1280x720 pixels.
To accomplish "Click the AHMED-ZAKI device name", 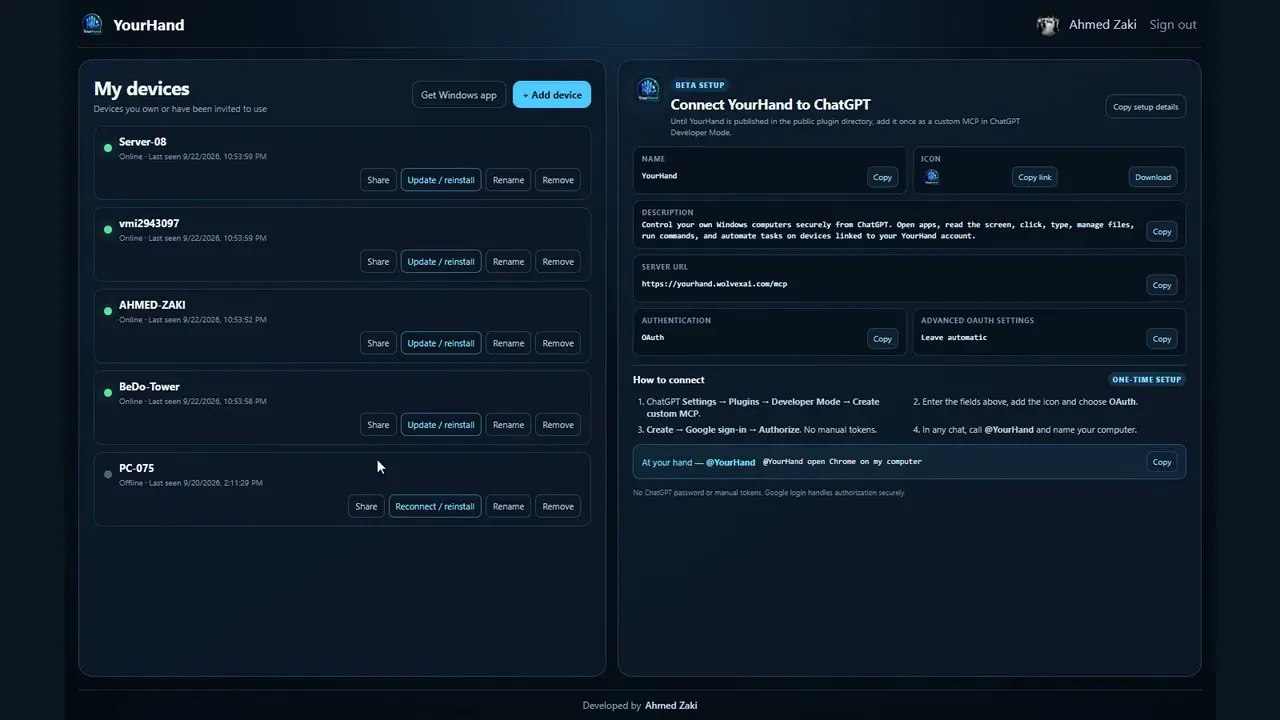I will tap(152, 305).
